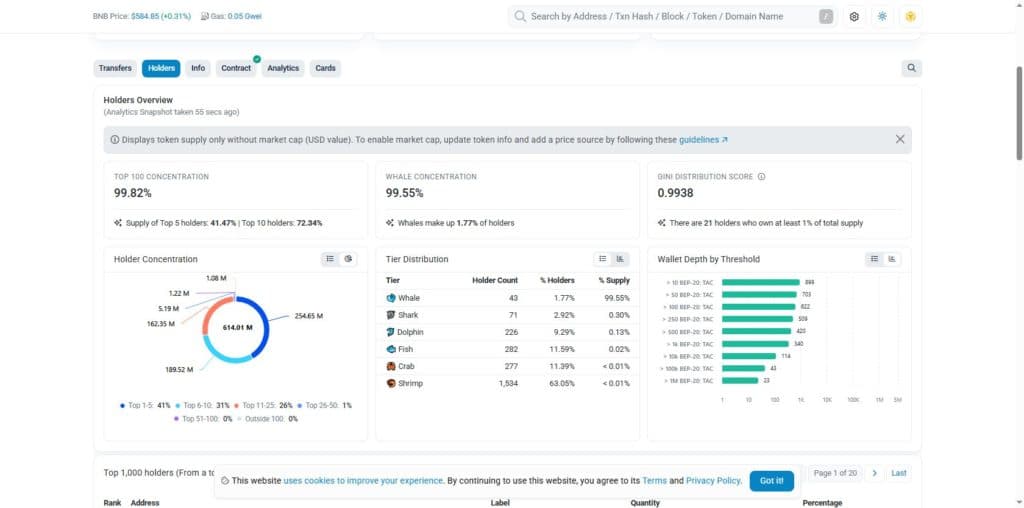The height and width of the screenshot is (508, 1024).
Task: Dismiss the market cap info banner with X
Action: click(x=900, y=139)
